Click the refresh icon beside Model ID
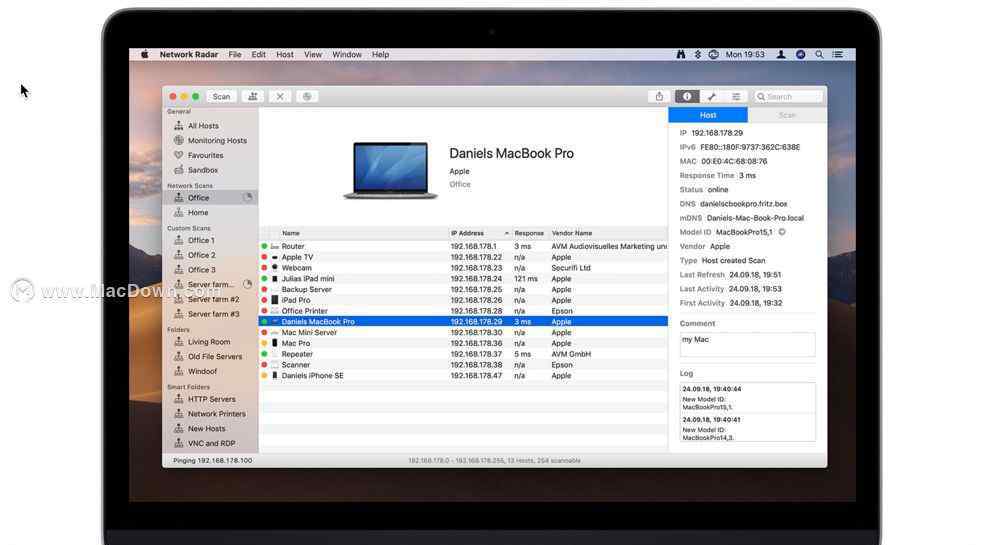The width and height of the screenshot is (986, 545). (x=782, y=232)
